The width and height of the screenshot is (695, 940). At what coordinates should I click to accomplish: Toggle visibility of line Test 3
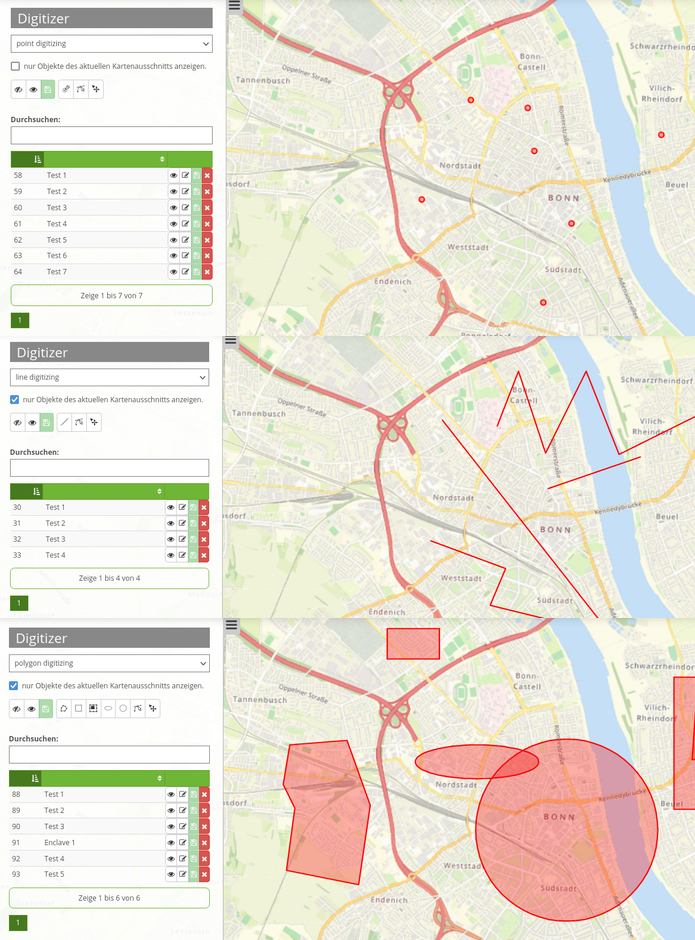[x=172, y=539]
